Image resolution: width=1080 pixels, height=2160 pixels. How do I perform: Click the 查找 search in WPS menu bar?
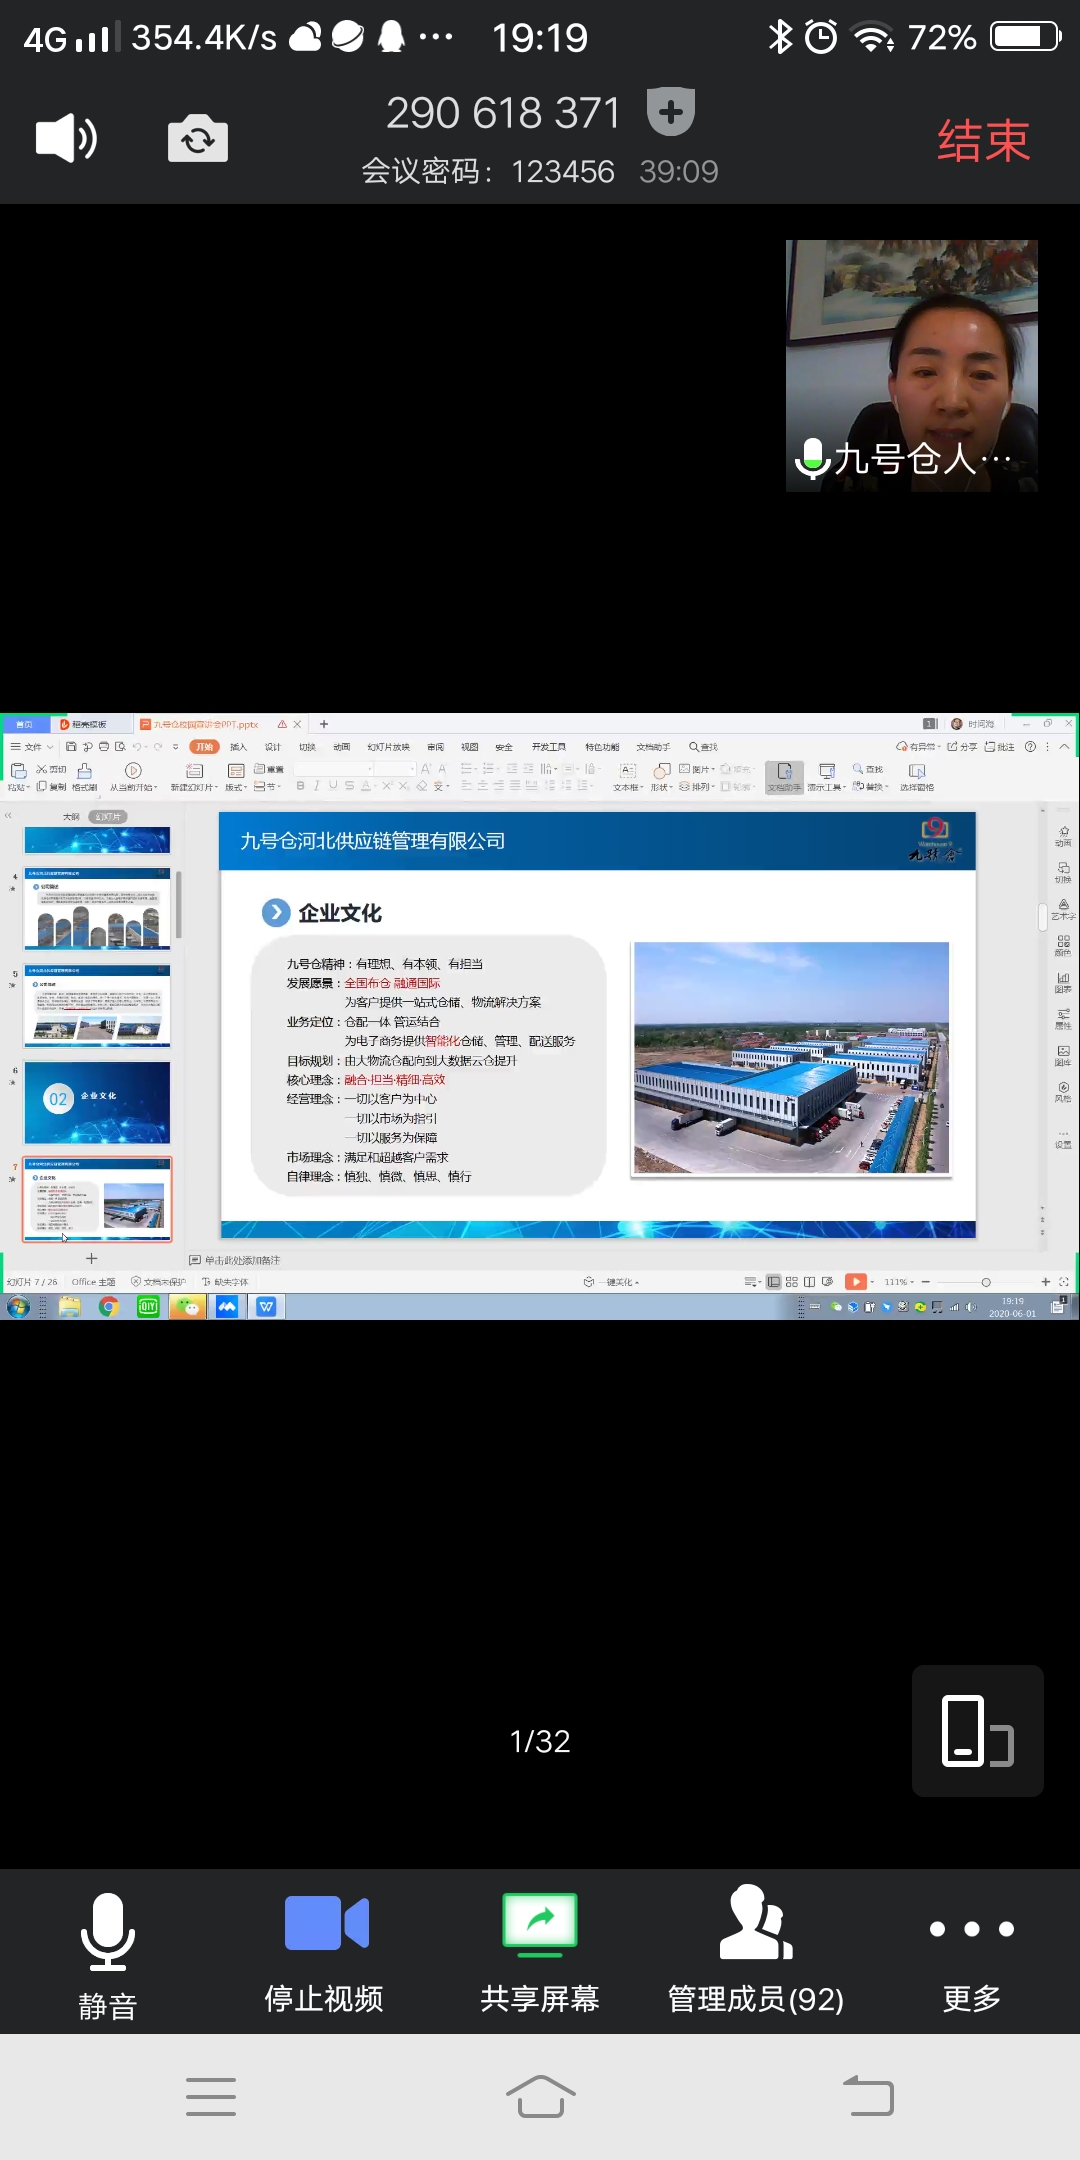coord(703,747)
